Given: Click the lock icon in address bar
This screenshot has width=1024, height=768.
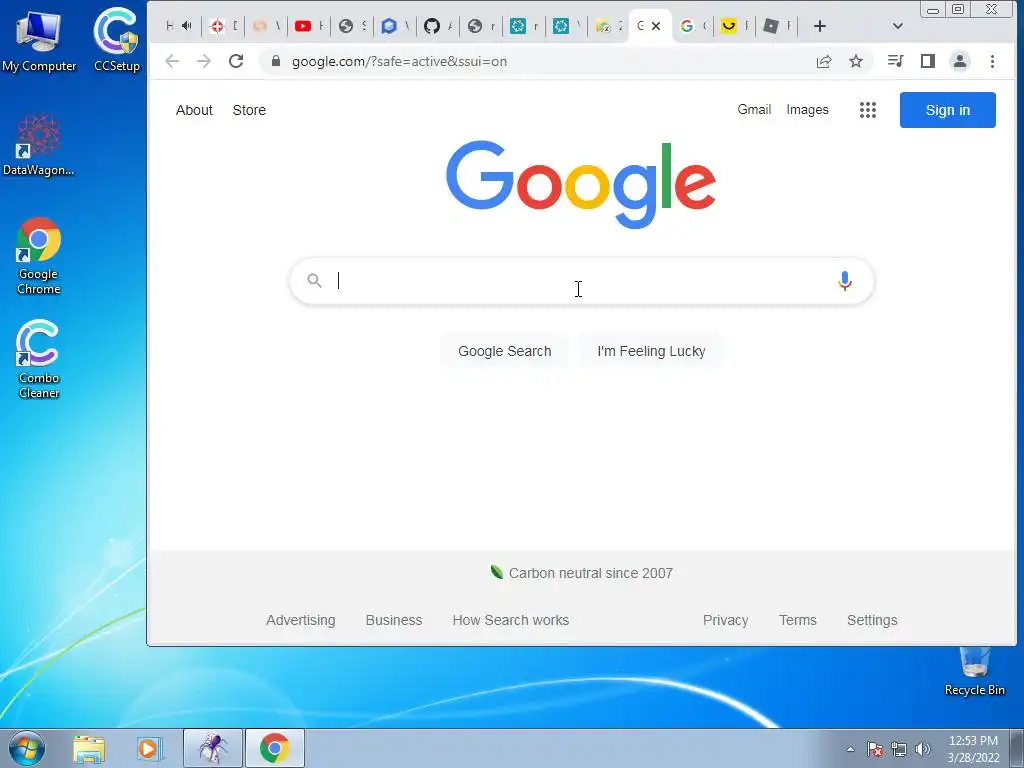Looking at the screenshot, I should point(276,61).
